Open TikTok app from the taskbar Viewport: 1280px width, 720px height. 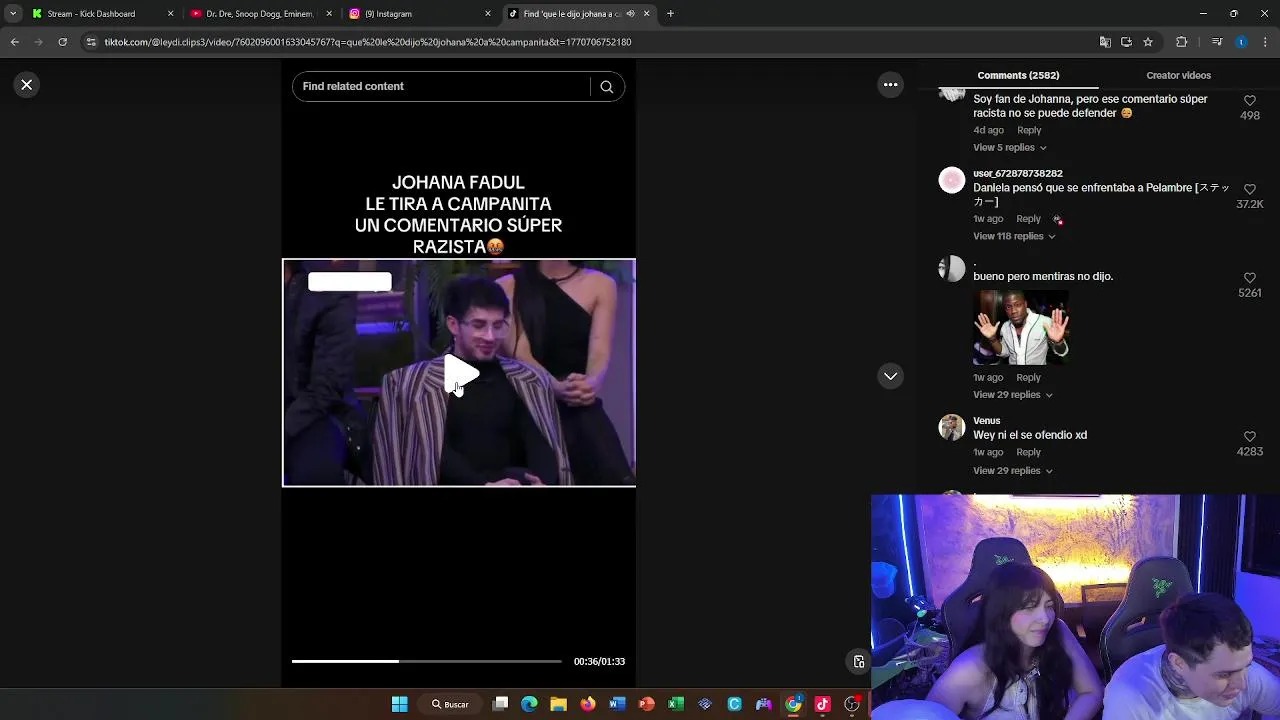click(823, 704)
